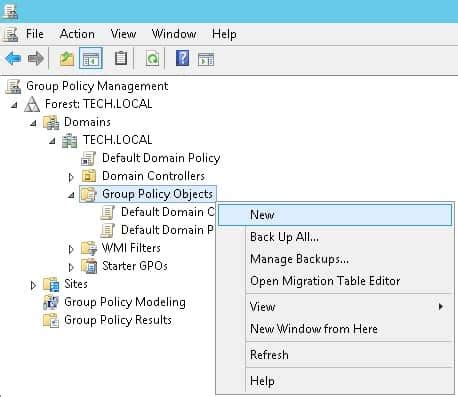Image resolution: width=458 pixels, height=397 pixels.
Task: Select the Domains label
Action: pyautogui.click(x=87, y=122)
